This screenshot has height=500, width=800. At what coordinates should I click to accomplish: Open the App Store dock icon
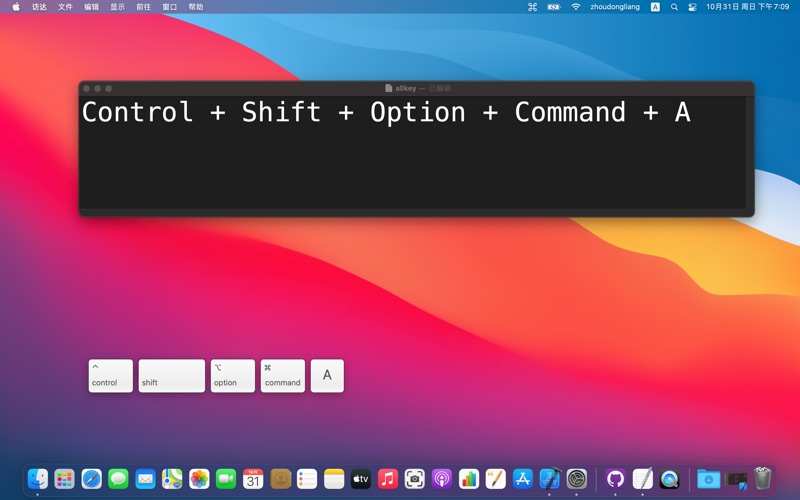pyautogui.click(x=523, y=479)
